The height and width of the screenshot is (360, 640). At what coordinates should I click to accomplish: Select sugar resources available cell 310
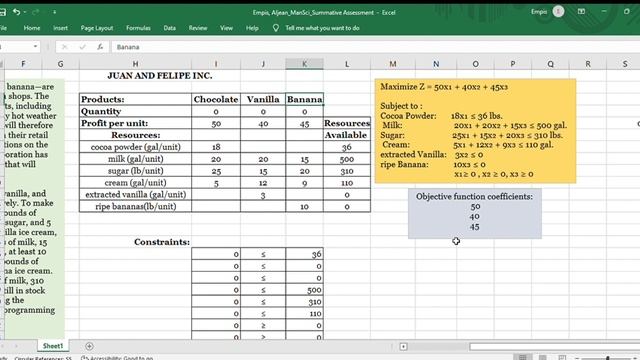tap(347, 171)
